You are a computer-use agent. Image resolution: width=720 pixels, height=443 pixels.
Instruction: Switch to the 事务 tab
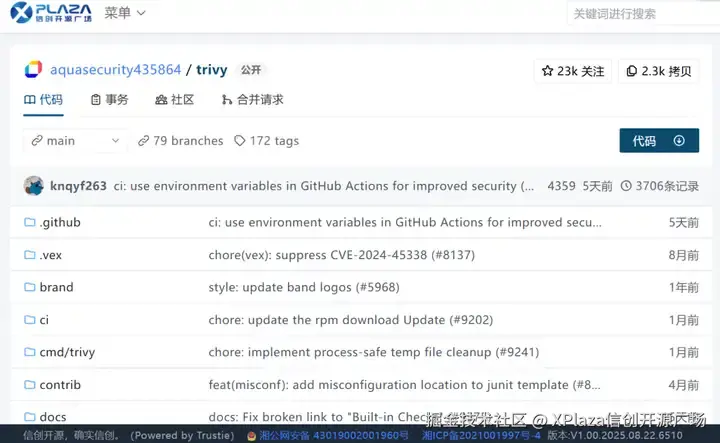click(x=110, y=100)
